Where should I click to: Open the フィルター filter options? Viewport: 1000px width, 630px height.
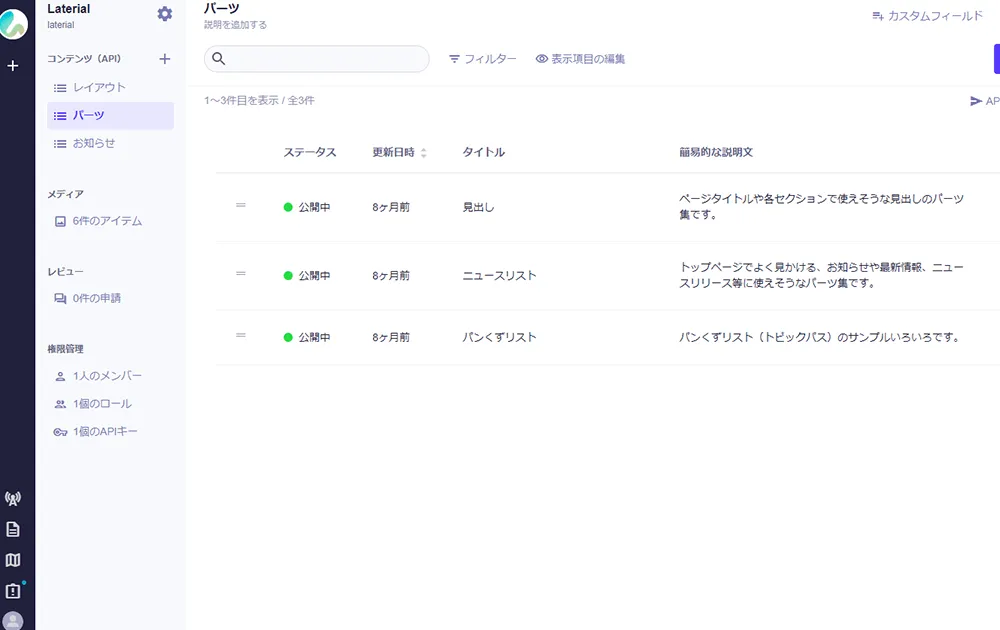[x=482, y=59]
